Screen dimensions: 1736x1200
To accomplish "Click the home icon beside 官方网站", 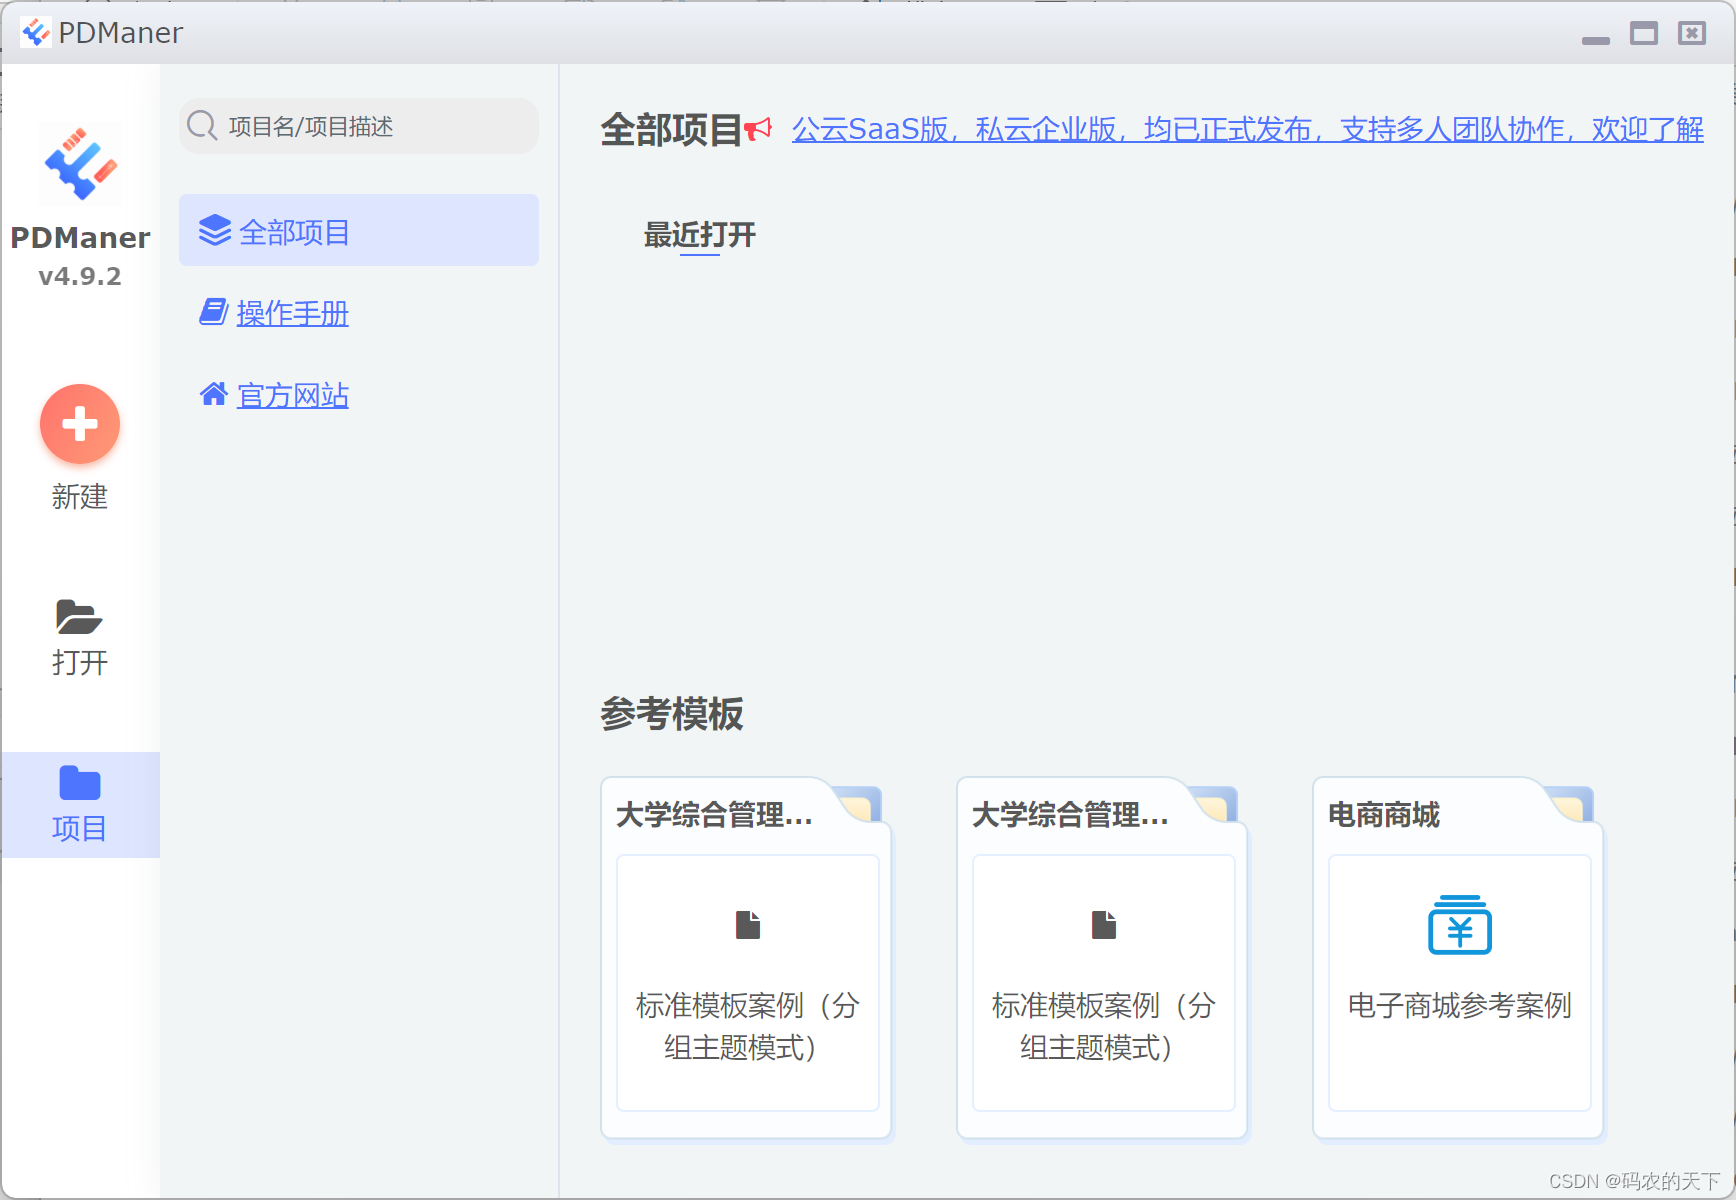I will point(214,394).
